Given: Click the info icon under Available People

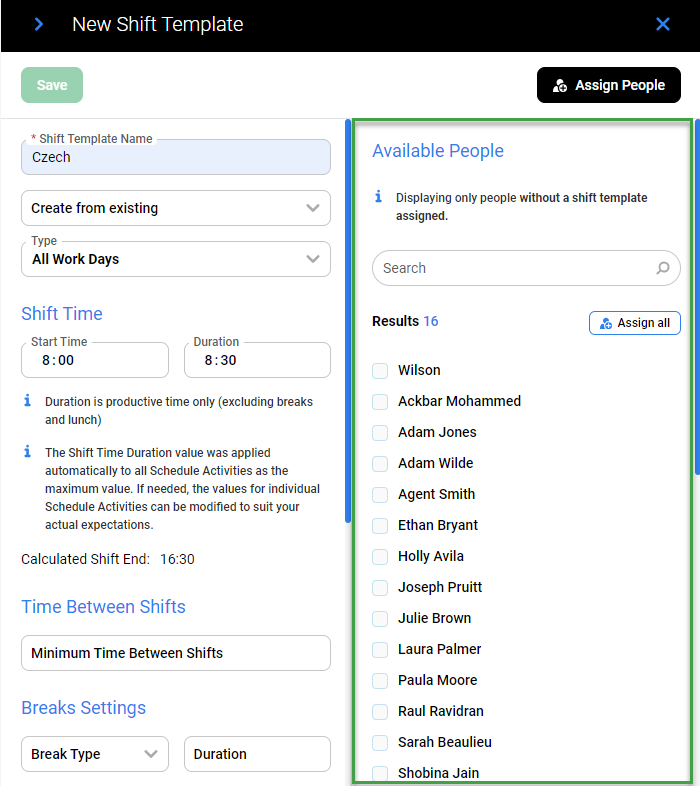Looking at the screenshot, I should point(378,197).
